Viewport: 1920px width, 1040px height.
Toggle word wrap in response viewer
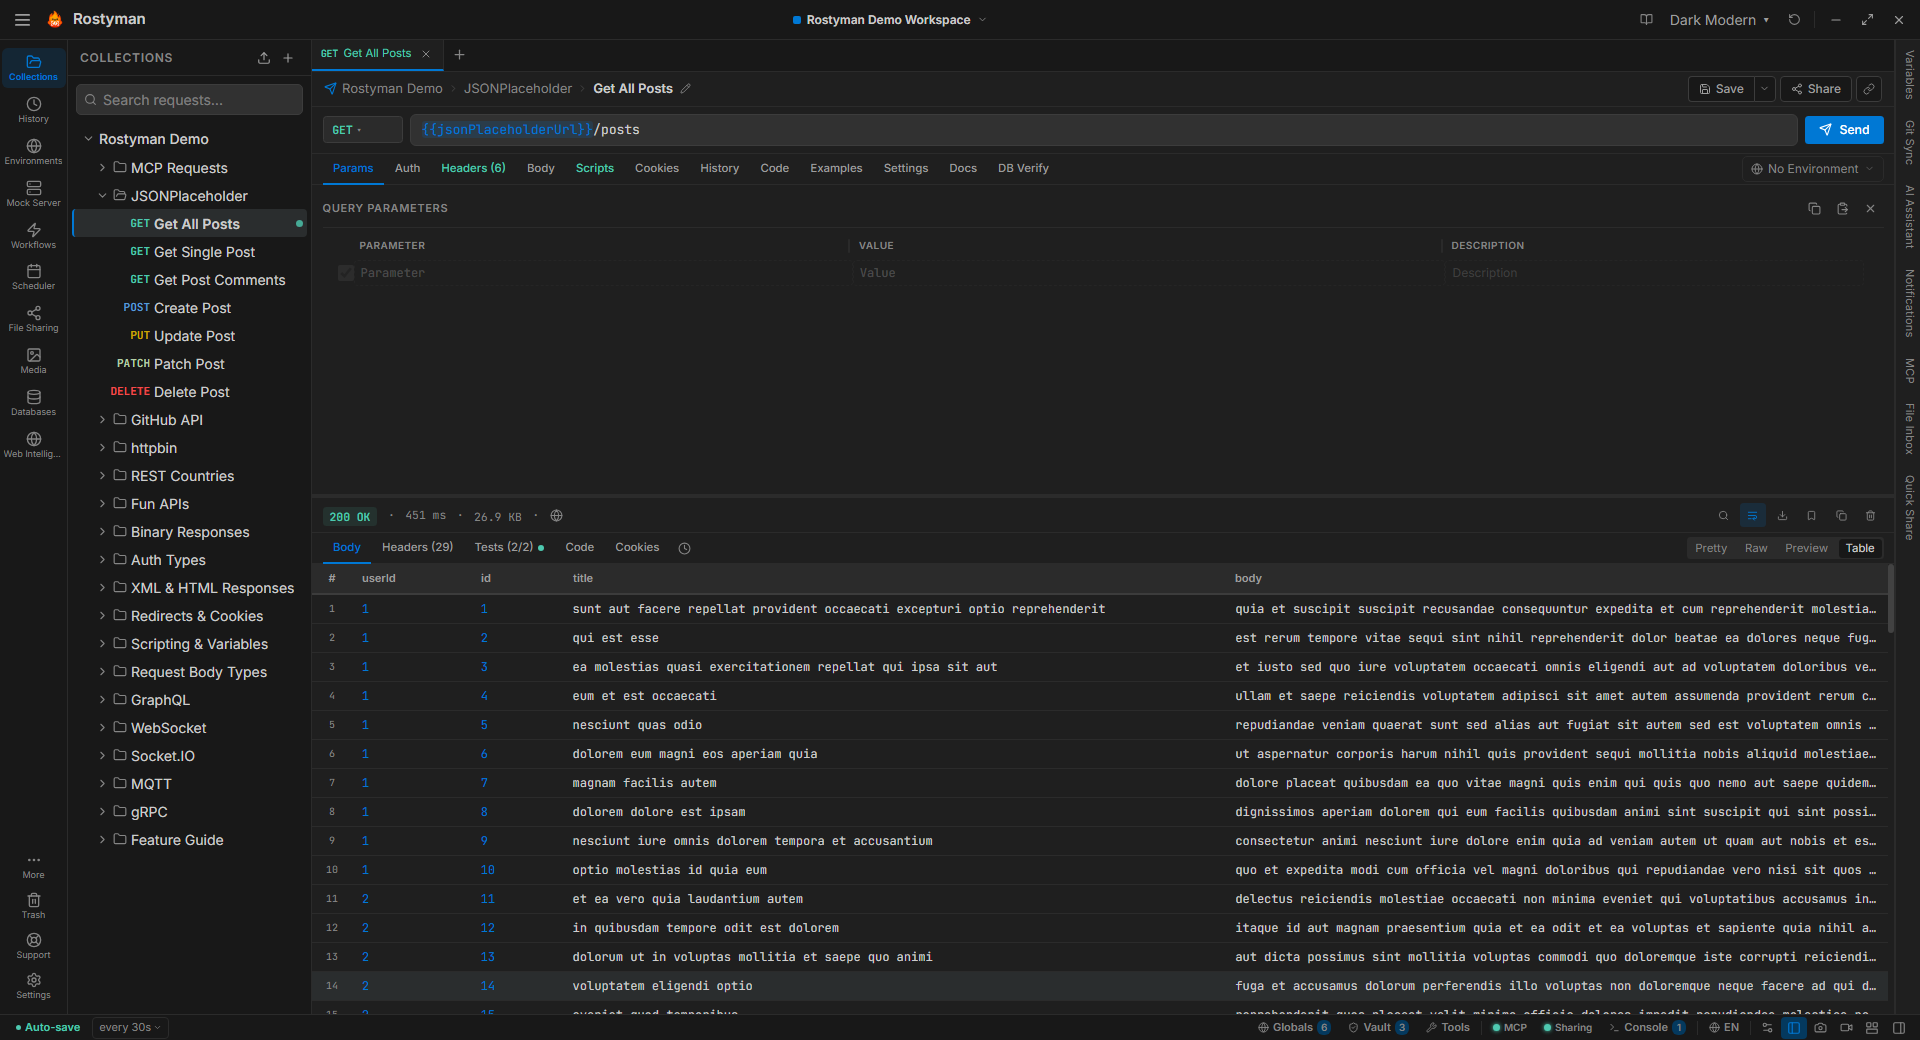click(1752, 516)
